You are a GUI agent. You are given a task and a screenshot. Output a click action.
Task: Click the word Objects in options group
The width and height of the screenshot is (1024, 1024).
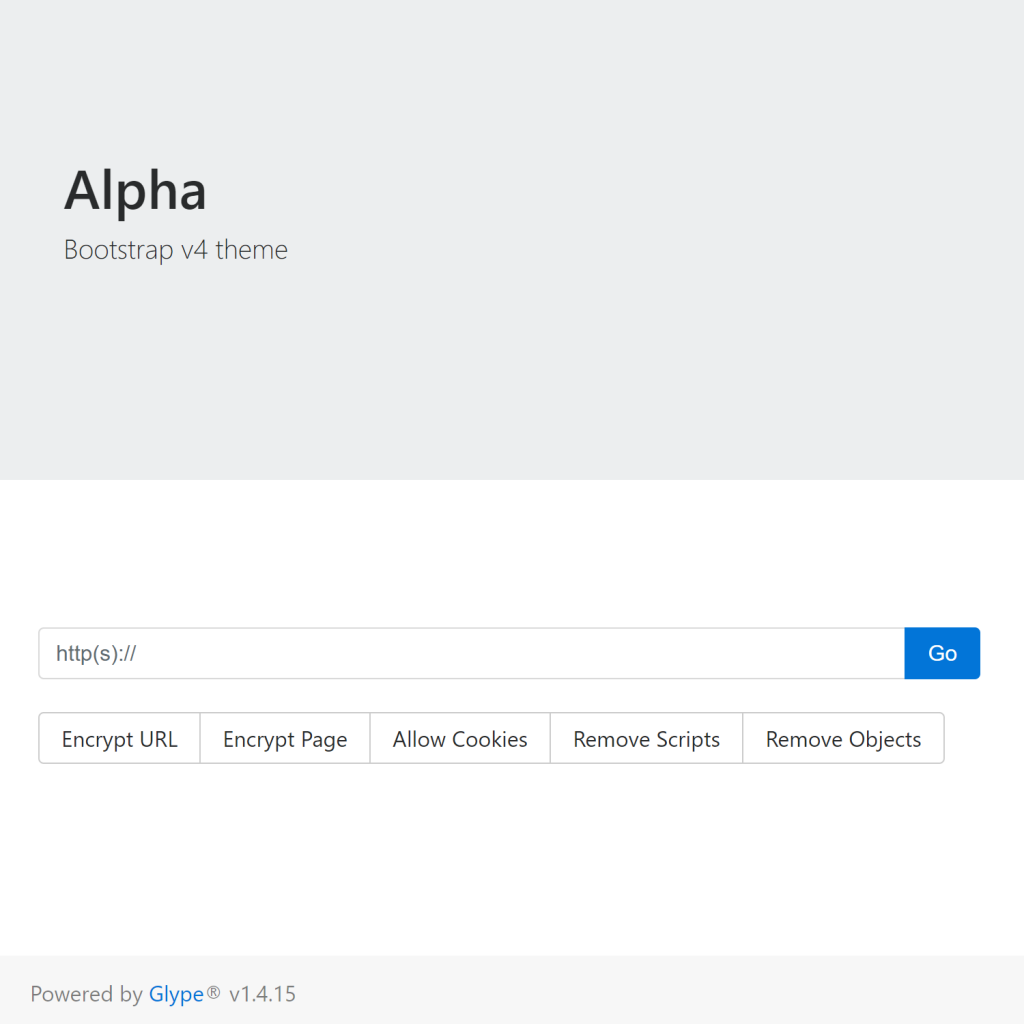click(884, 739)
